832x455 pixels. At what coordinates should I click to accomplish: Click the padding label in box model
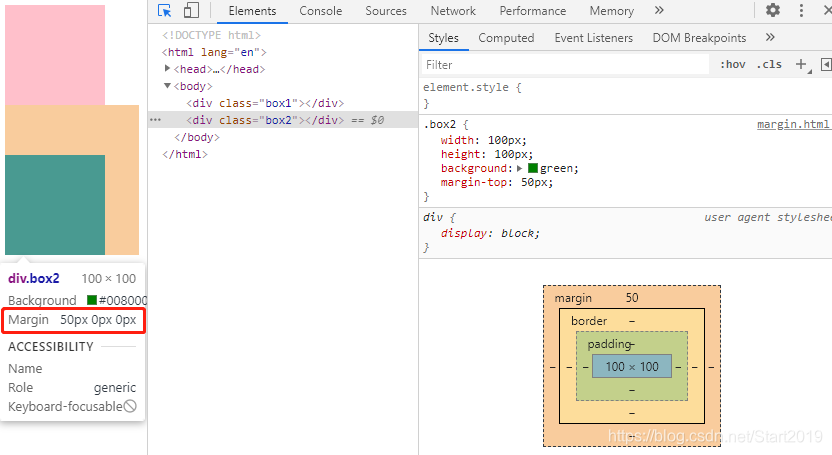(609, 344)
